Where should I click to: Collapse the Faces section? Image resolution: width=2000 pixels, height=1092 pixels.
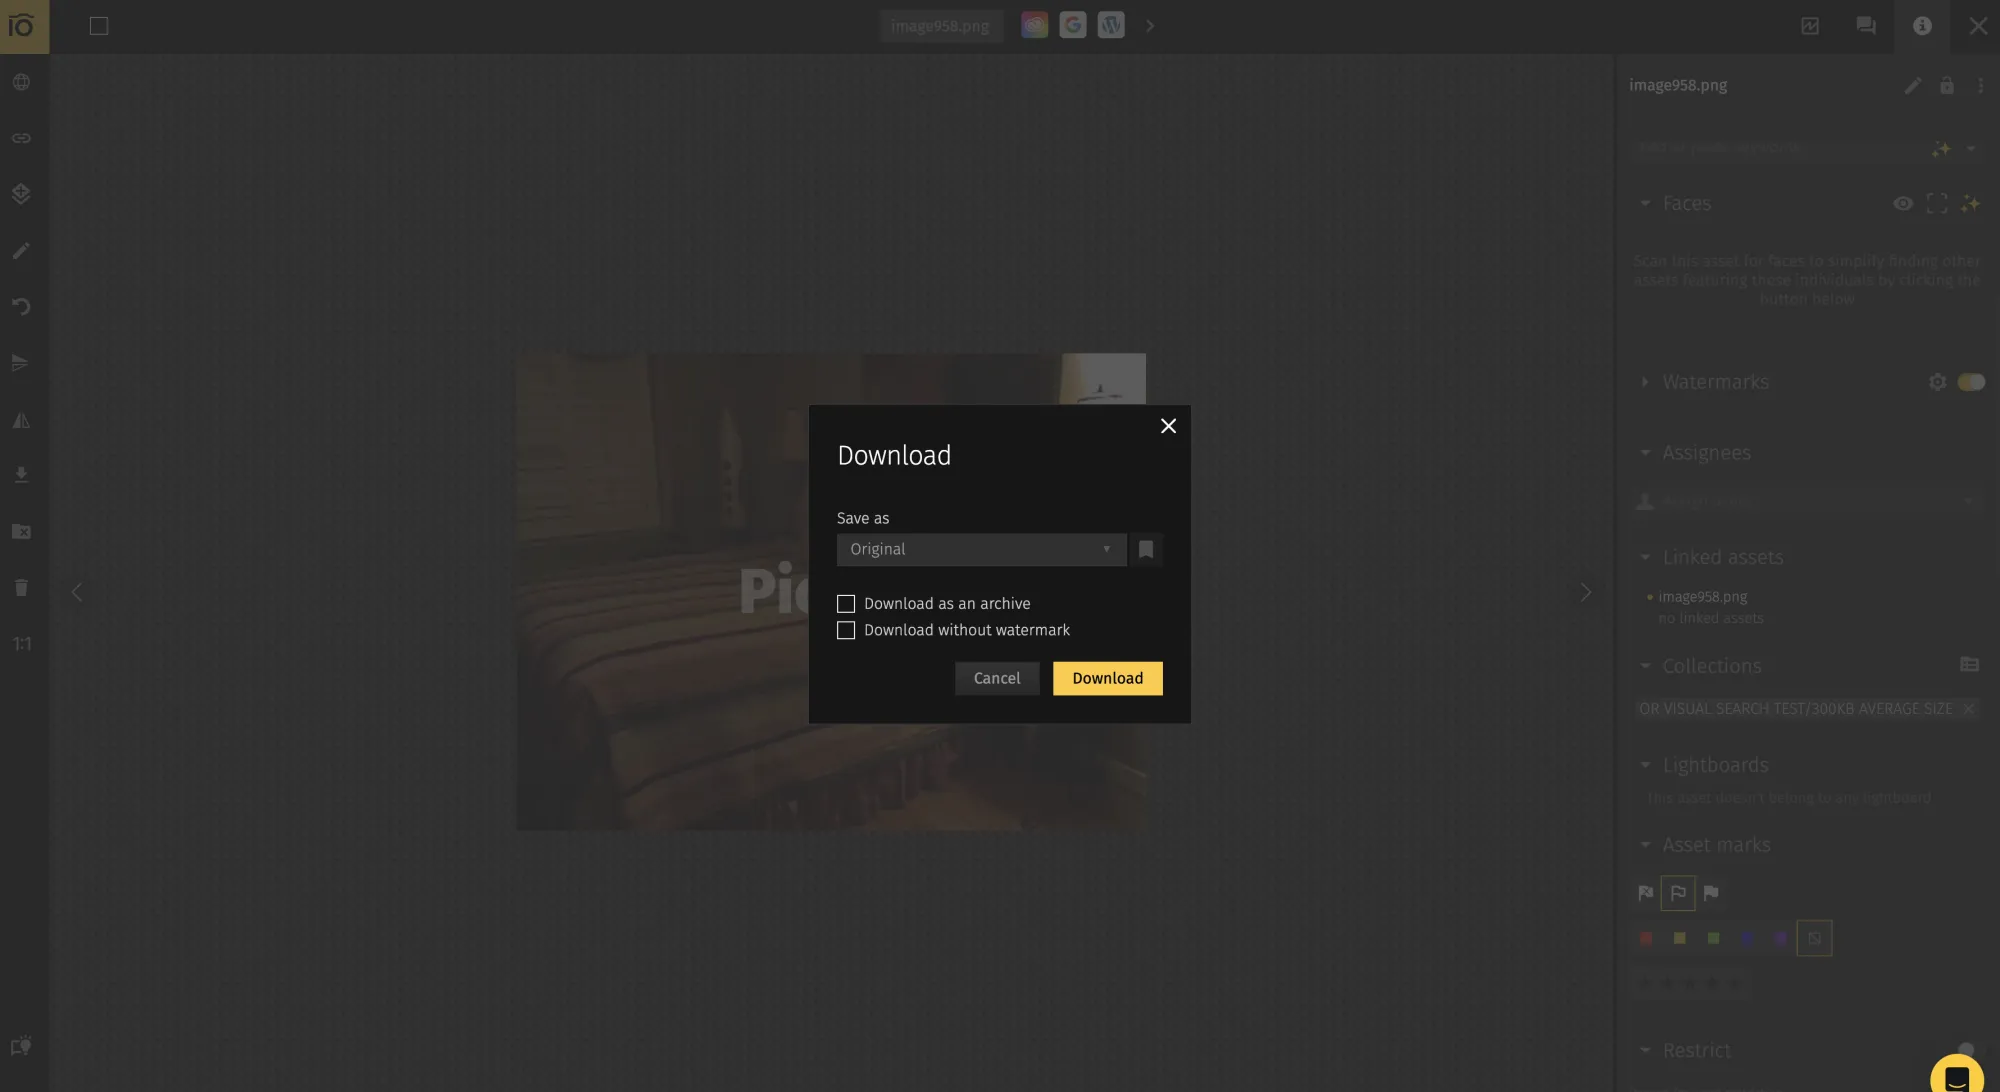pos(1645,204)
